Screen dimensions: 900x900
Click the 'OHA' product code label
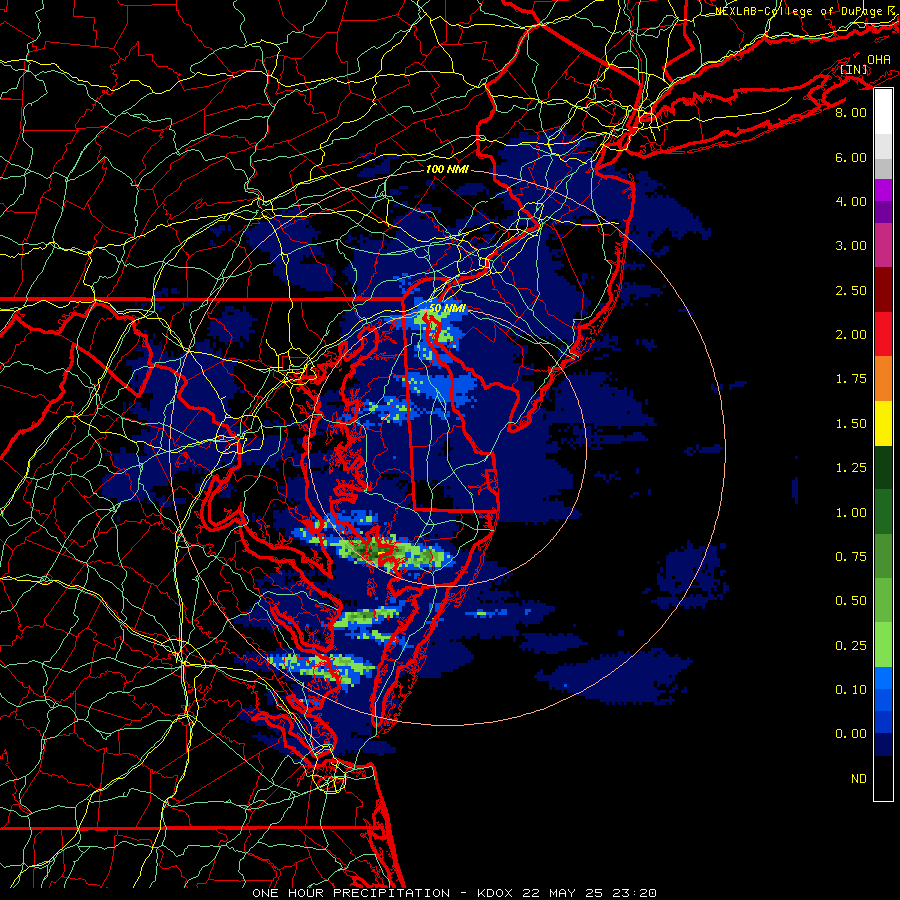pos(879,60)
